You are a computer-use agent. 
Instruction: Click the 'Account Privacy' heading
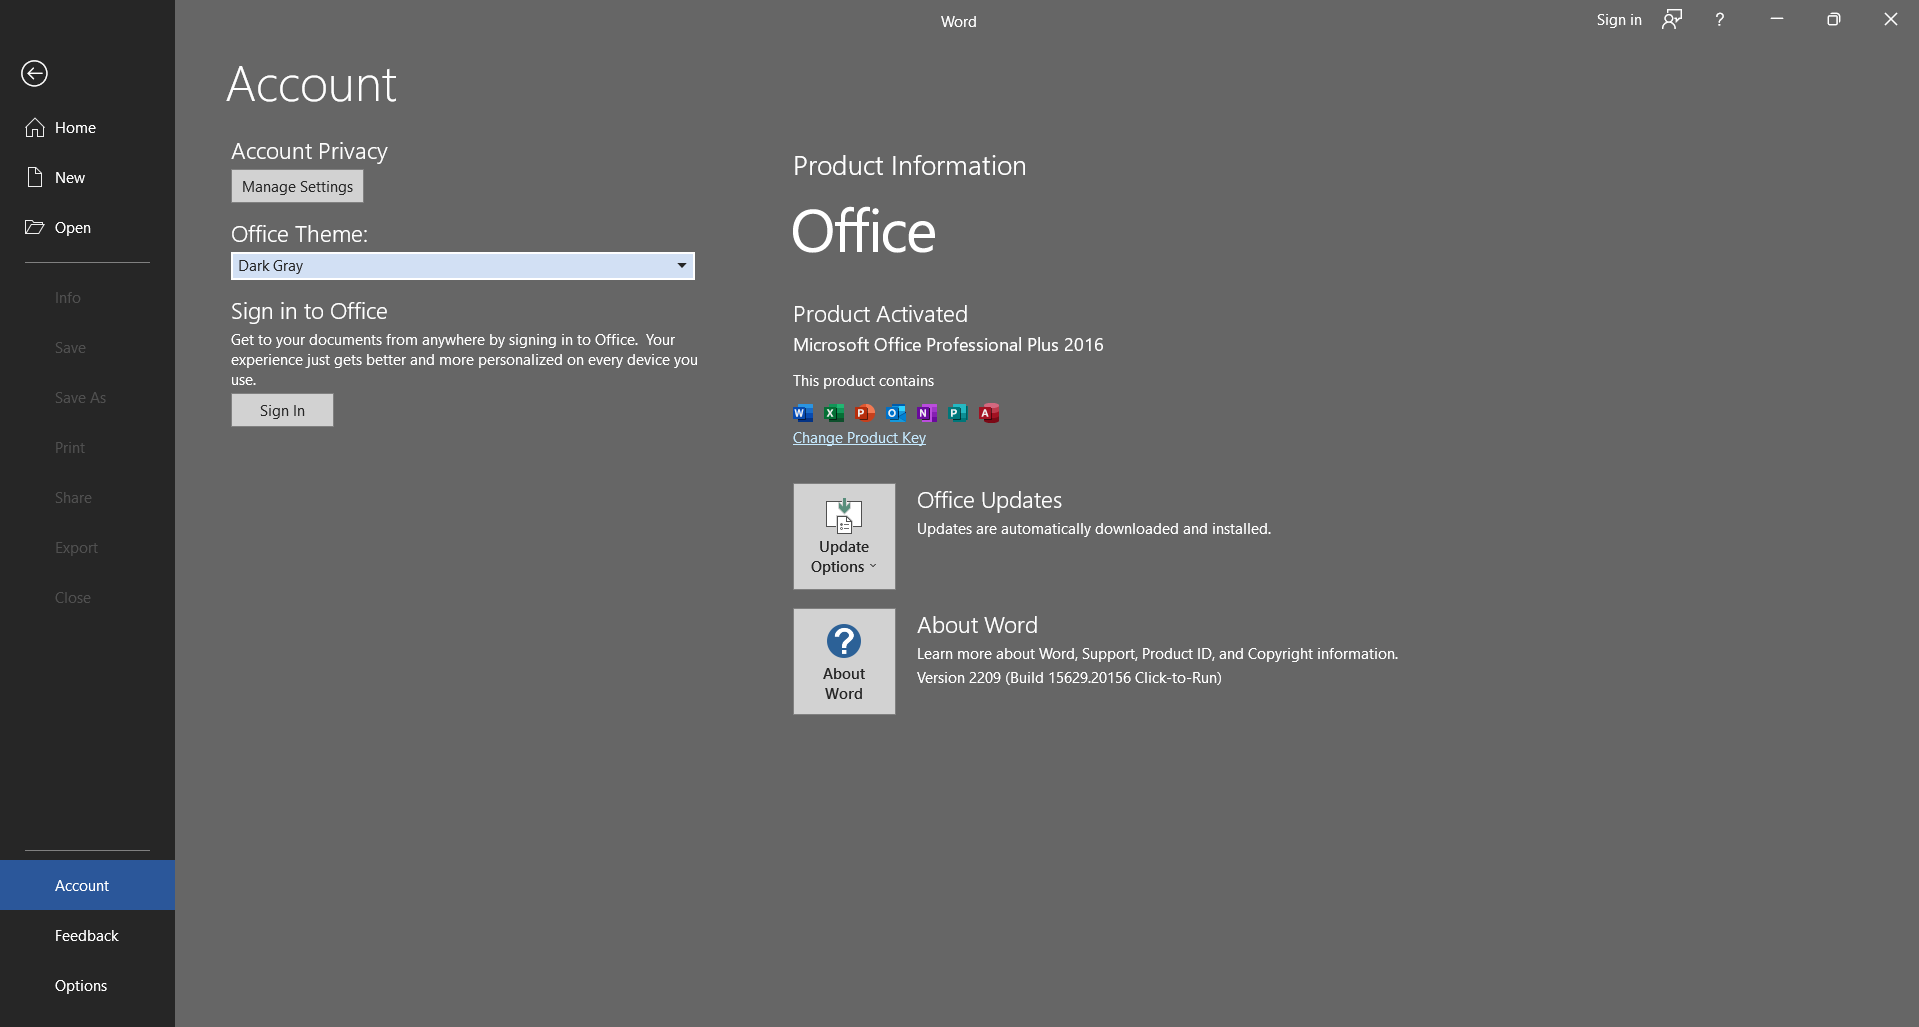pos(309,151)
